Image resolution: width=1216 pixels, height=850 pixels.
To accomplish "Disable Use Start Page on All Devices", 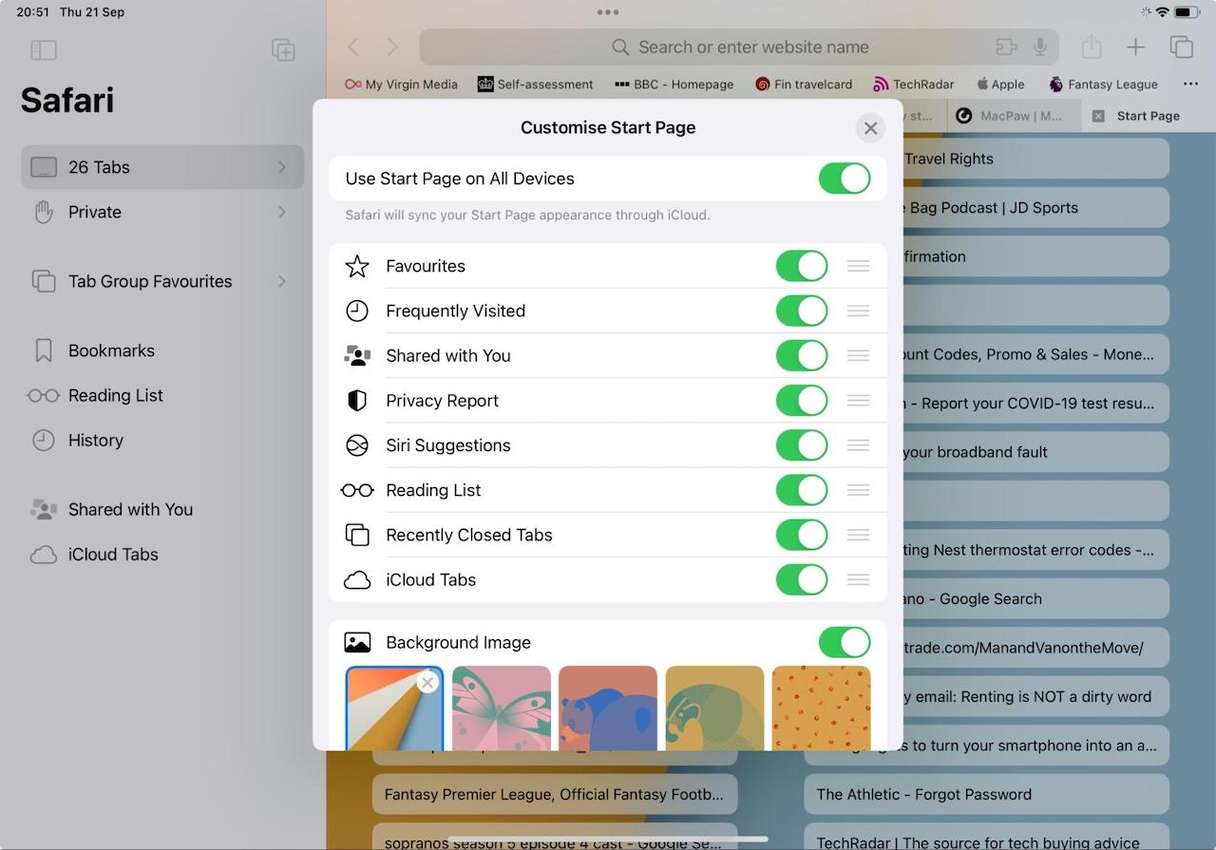I will click(x=844, y=179).
